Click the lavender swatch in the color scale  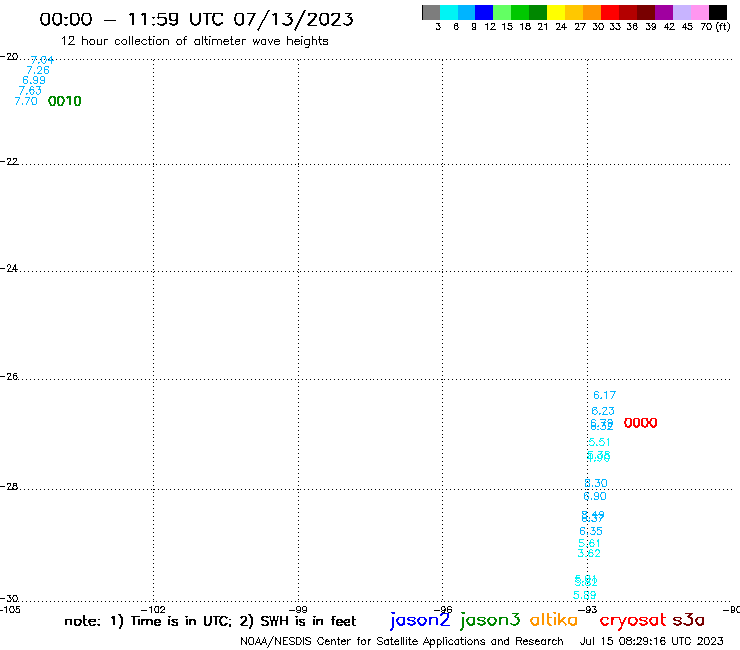[682, 12]
